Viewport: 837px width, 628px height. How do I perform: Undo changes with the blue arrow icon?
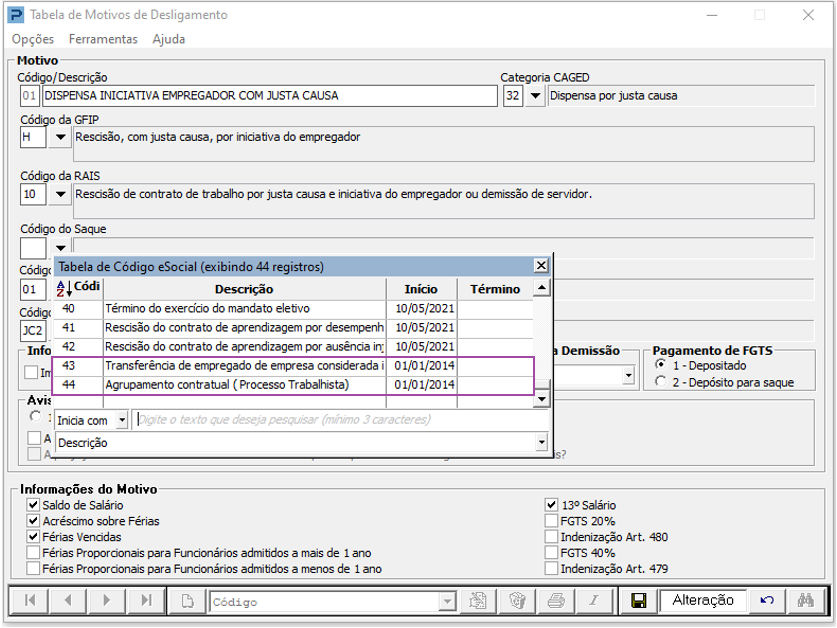click(x=767, y=601)
